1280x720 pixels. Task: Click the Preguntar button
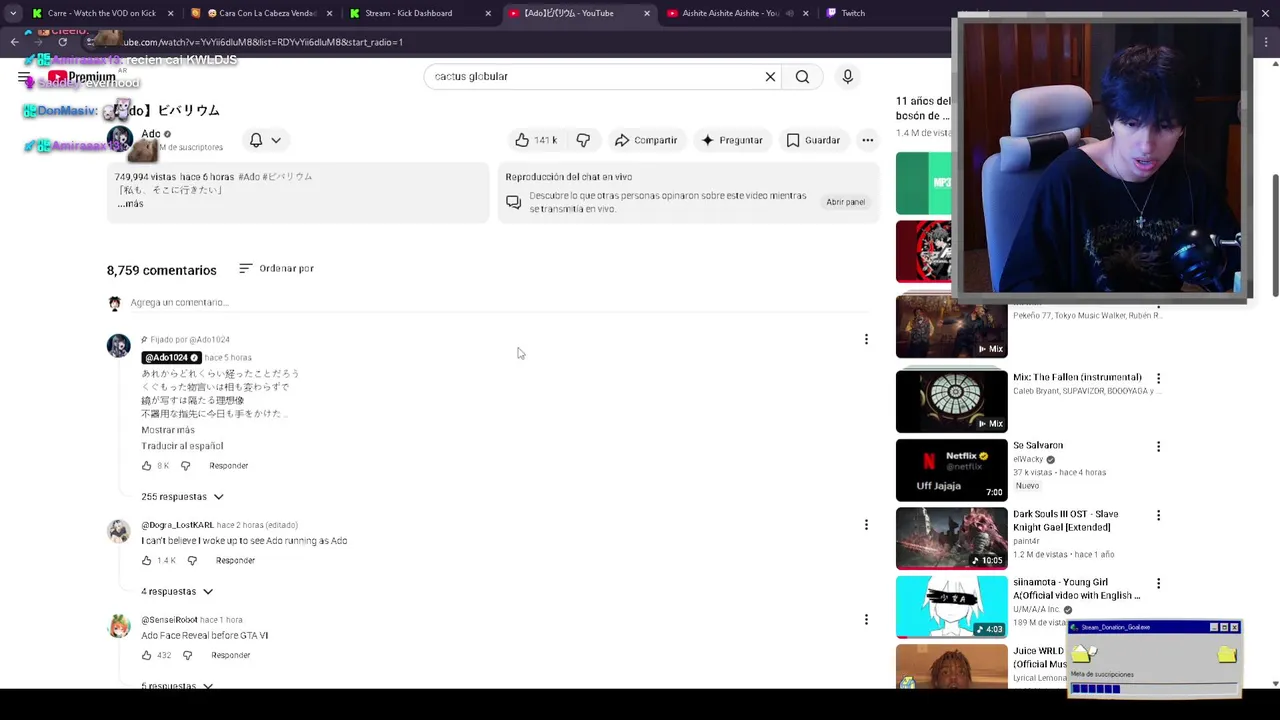point(732,140)
